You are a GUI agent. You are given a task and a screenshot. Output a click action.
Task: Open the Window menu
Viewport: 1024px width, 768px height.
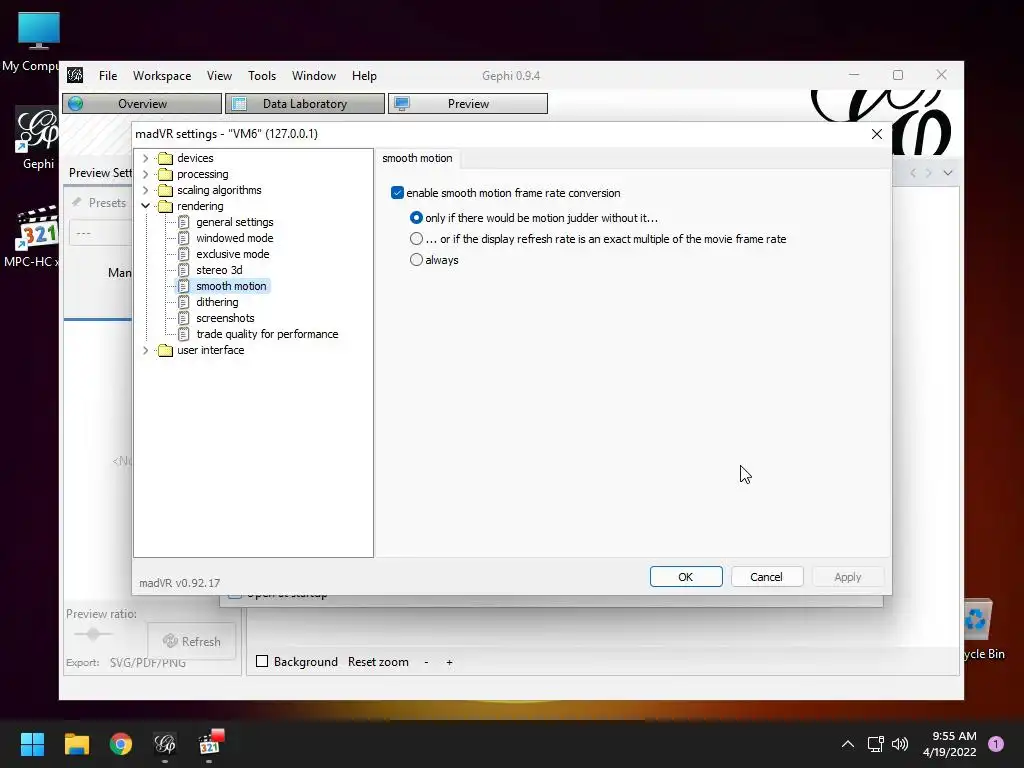pos(313,76)
